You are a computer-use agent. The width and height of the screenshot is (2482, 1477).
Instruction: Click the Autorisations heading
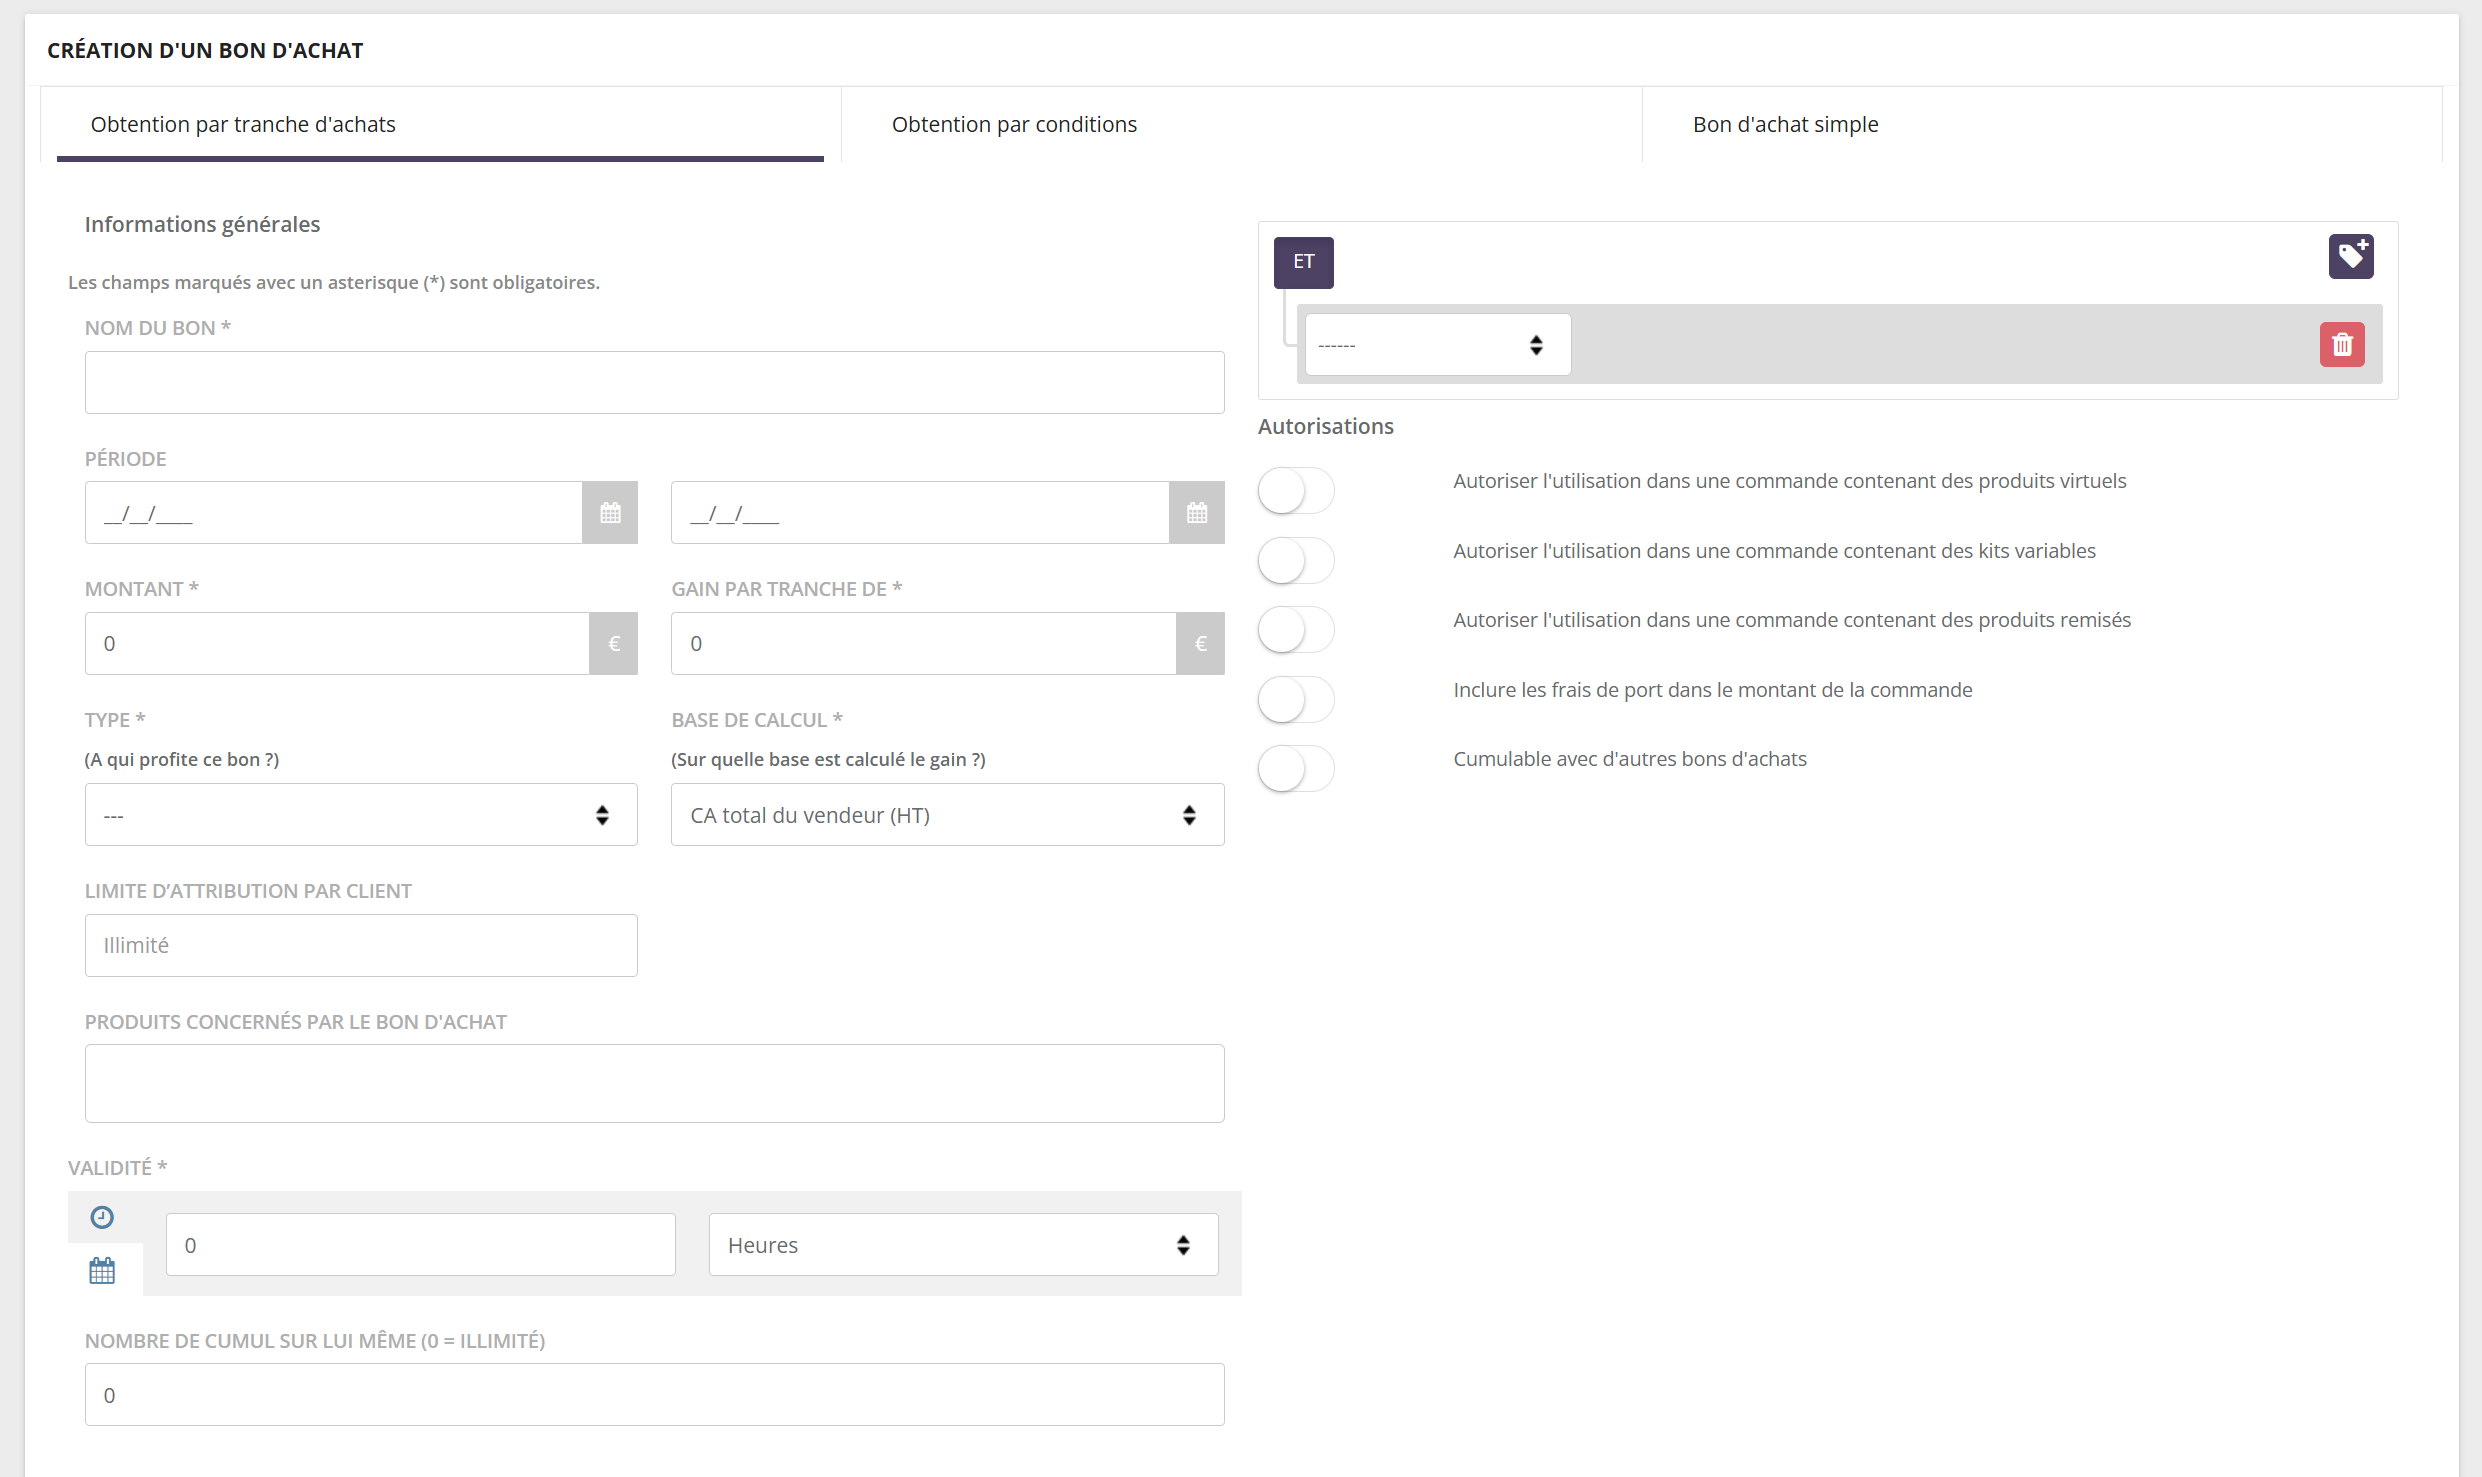click(x=1325, y=426)
